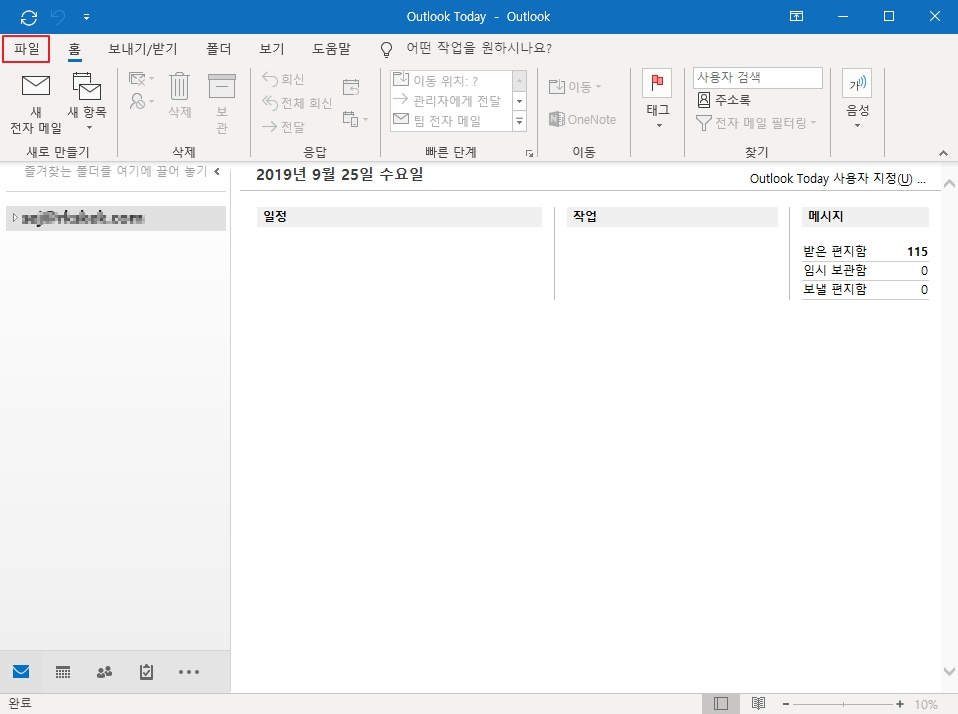
Task: Open the Customize Quick Access Toolbar dropdown
Action: coord(86,17)
